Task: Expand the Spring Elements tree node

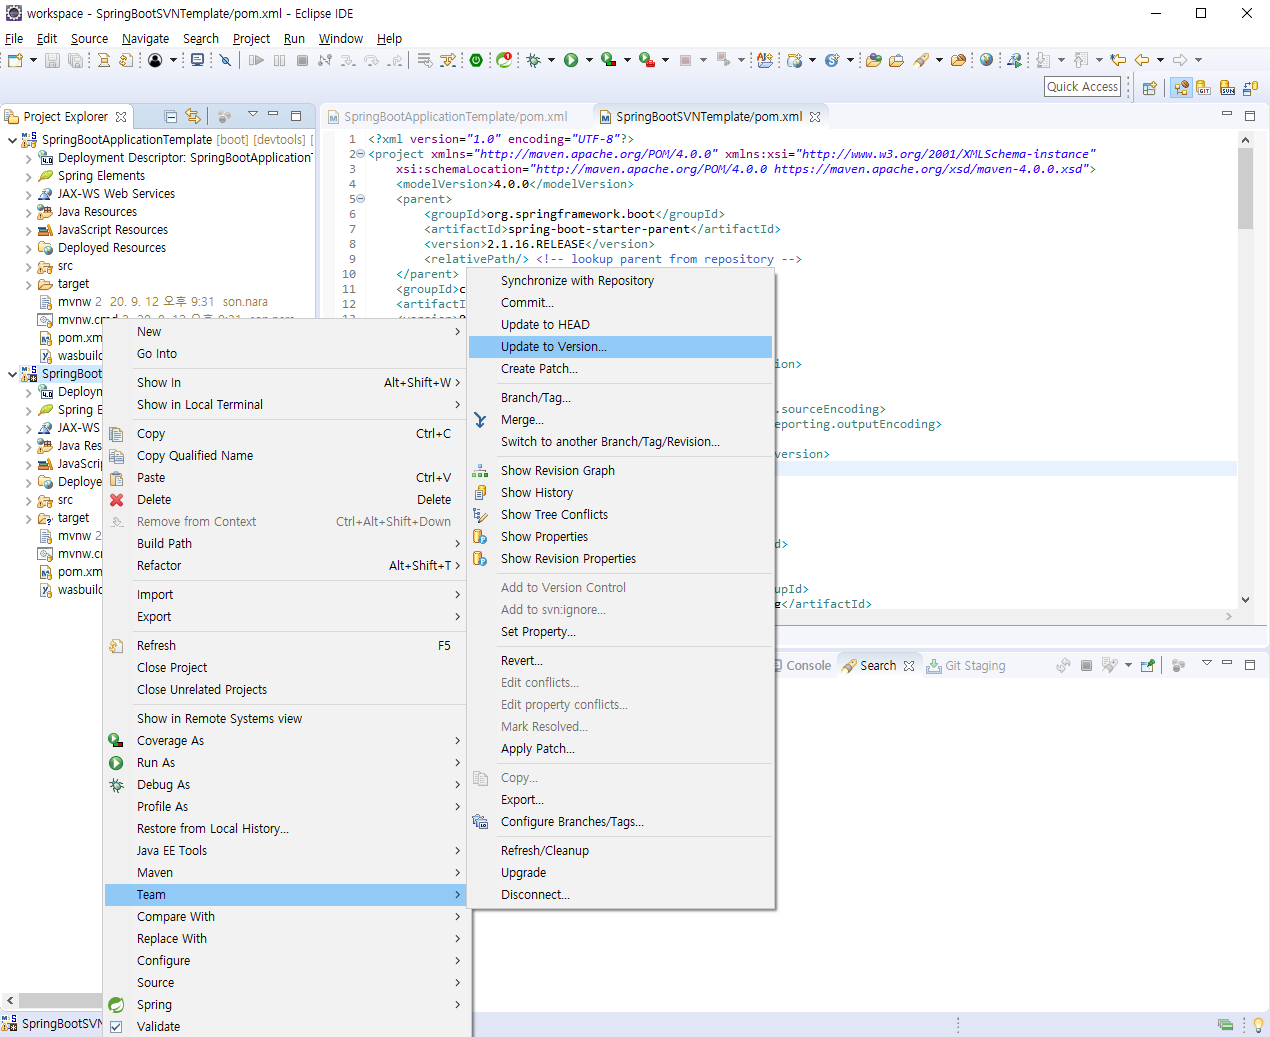Action: 28,176
